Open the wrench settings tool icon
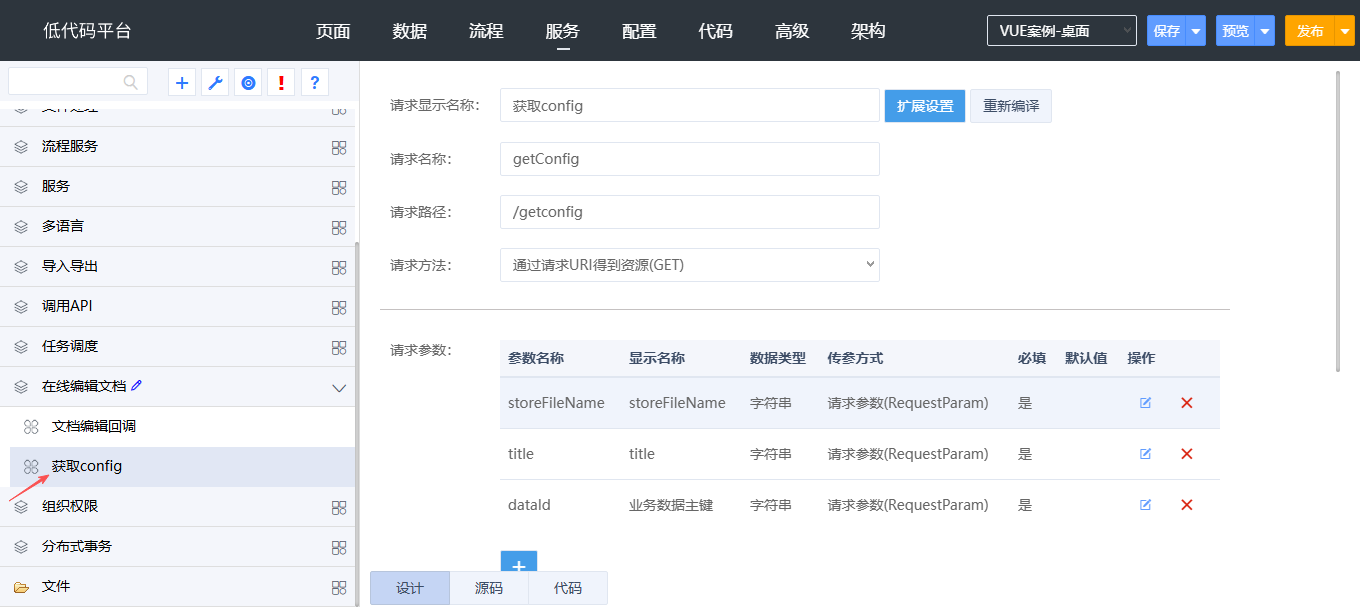 coord(215,83)
